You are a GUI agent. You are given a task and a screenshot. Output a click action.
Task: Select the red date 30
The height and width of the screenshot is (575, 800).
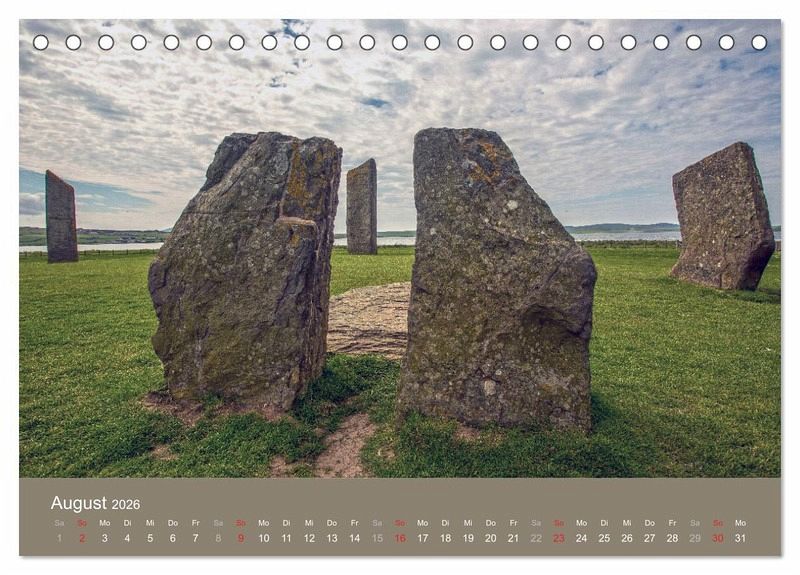(x=717, y=538)
